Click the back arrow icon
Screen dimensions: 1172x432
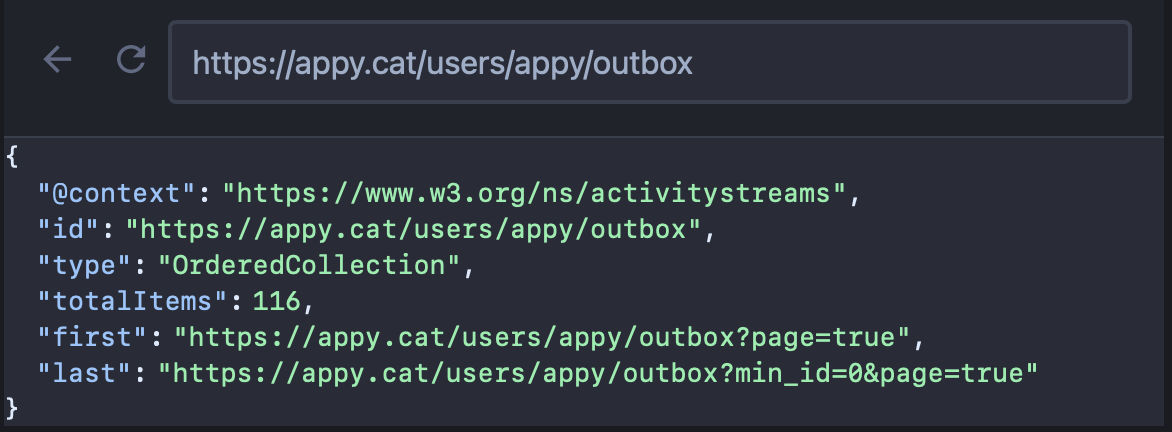58,60
